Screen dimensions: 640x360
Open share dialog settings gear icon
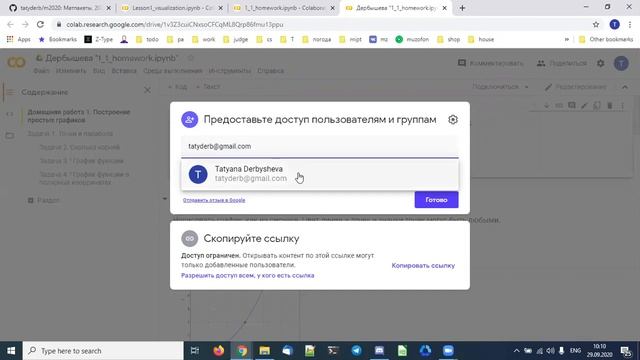453,120
